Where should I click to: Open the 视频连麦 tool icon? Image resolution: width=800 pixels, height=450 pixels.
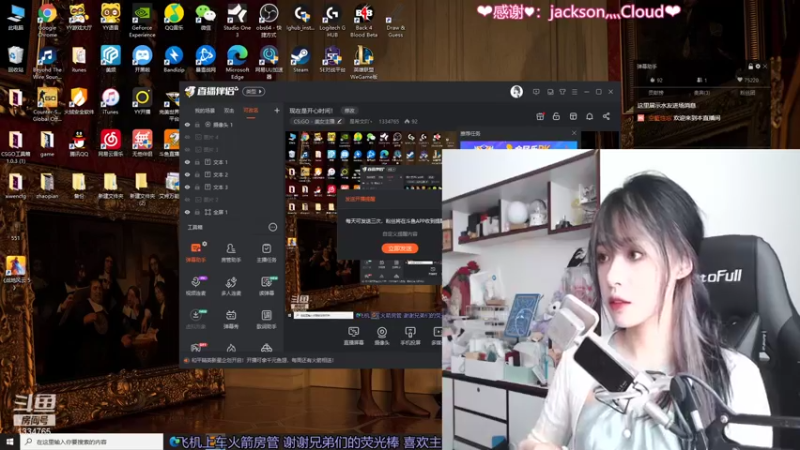coord(196,286)
